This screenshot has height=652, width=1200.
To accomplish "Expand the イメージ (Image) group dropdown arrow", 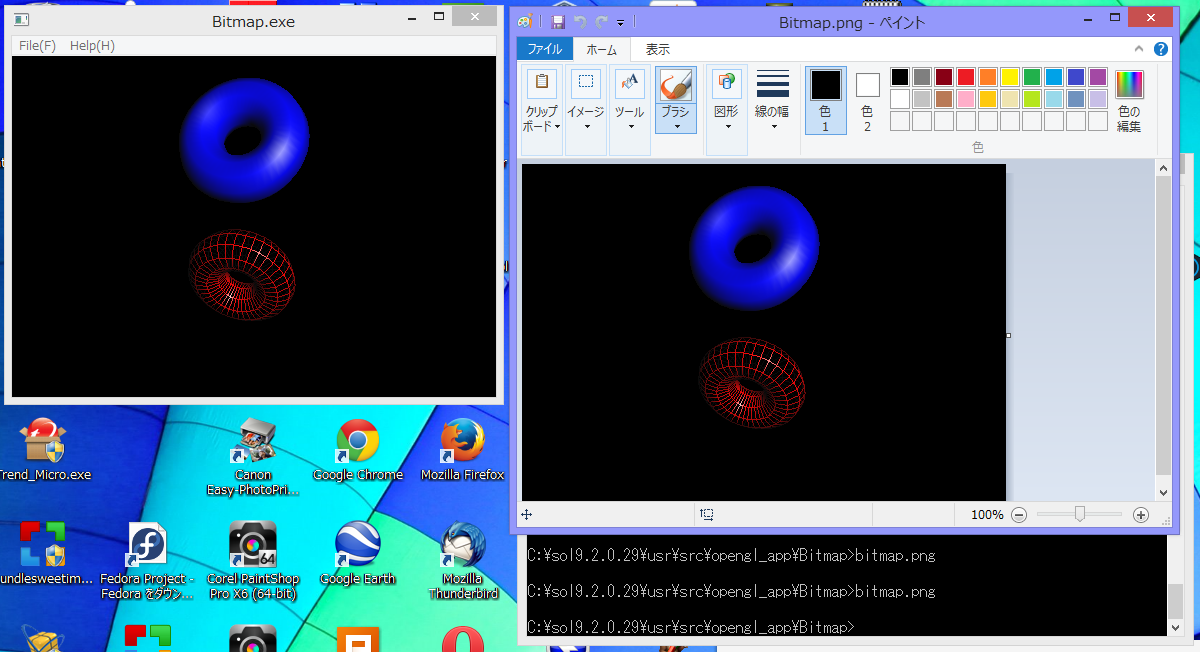I will (586, 126).
